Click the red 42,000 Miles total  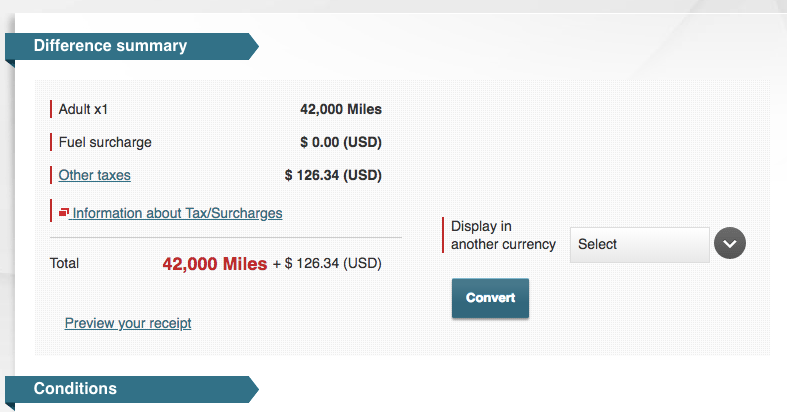point(214,264)
